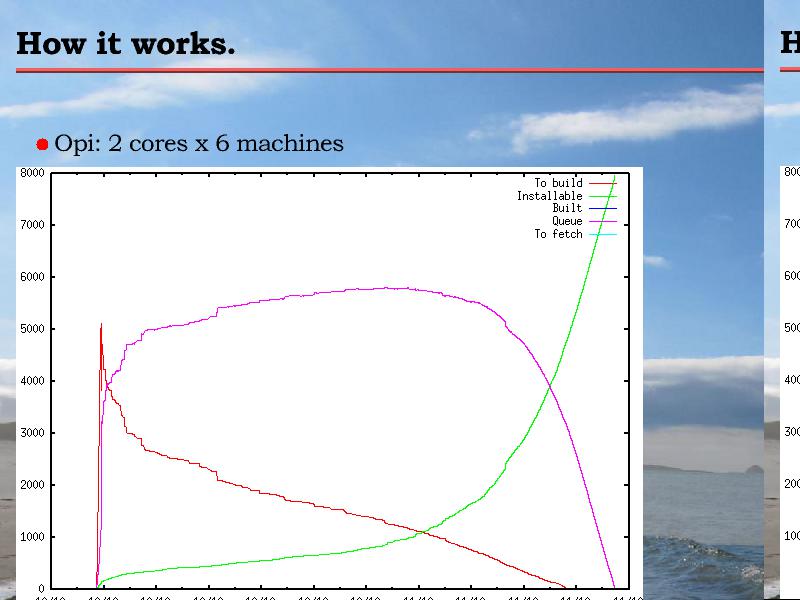Click the red bullet point marker
Viewport: 800px width, 600px height.
click(x=42, y=145)
